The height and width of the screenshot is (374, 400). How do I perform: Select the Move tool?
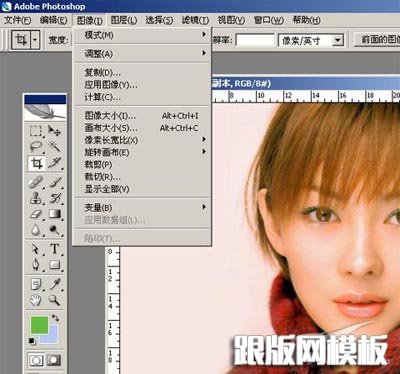54,131
